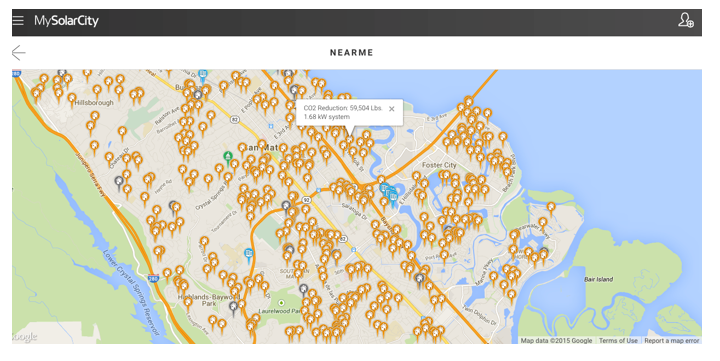Open the Terms of Use link

pyautogui.click(x=618, y=340)
